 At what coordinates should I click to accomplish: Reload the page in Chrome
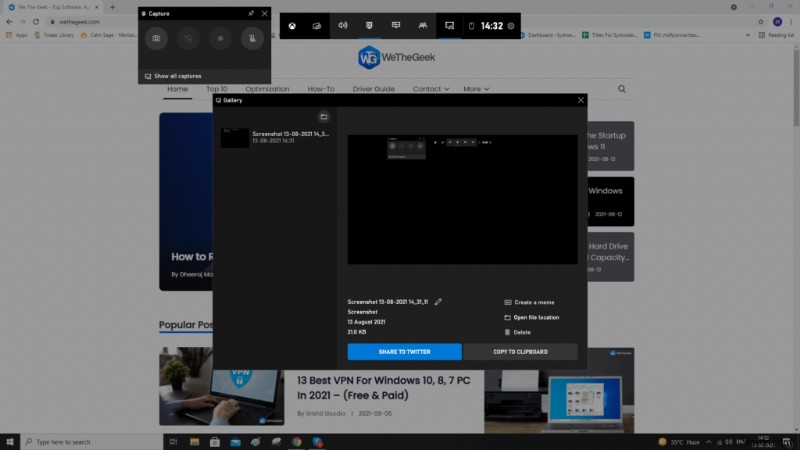(36, 22)
